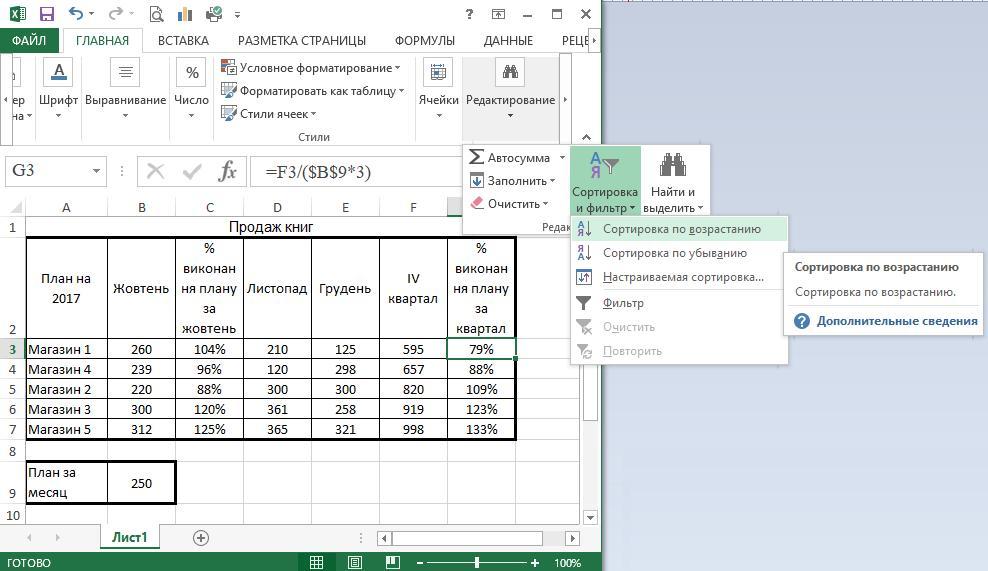This screenshot has width=988, height=571.
Task: Undo last action with Undo arrow
Action: [76, 14]
